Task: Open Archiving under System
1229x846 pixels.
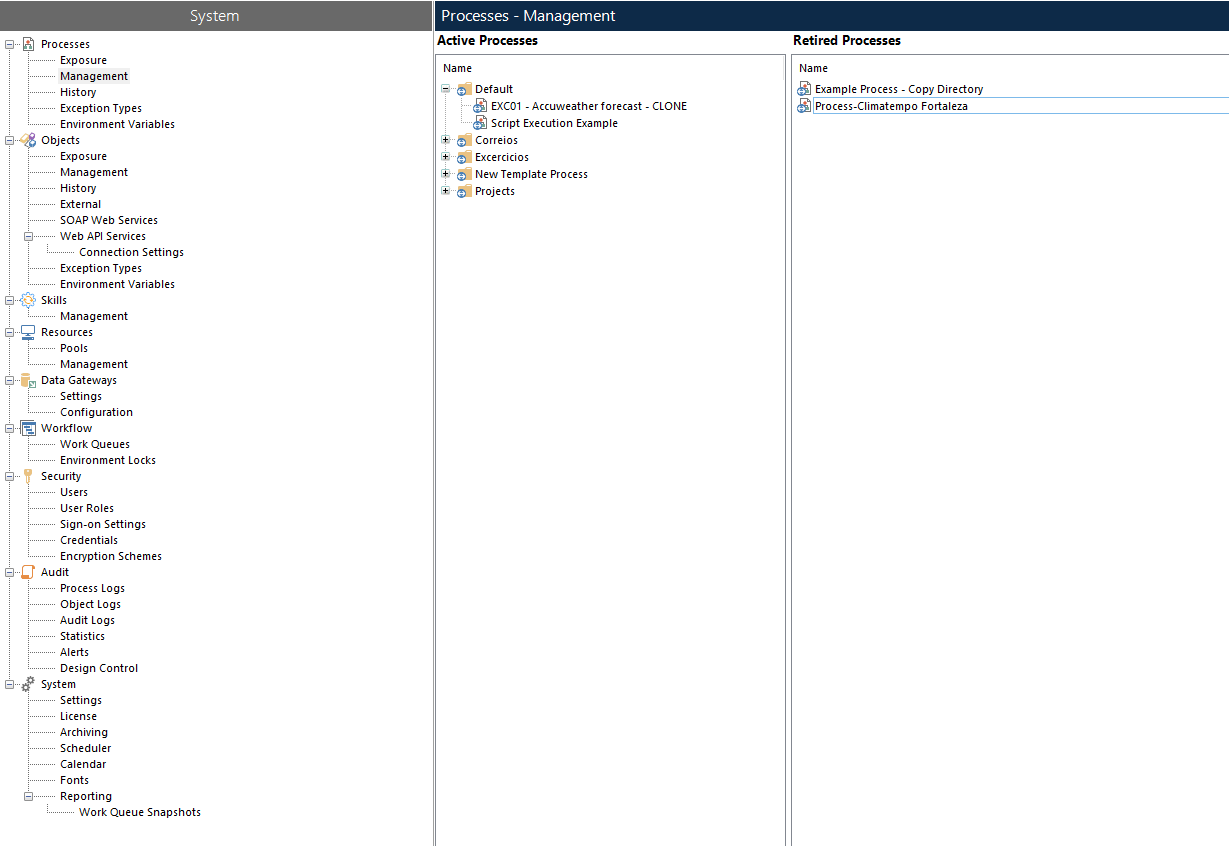Action: pyautogui.click(x=84, y=732)
